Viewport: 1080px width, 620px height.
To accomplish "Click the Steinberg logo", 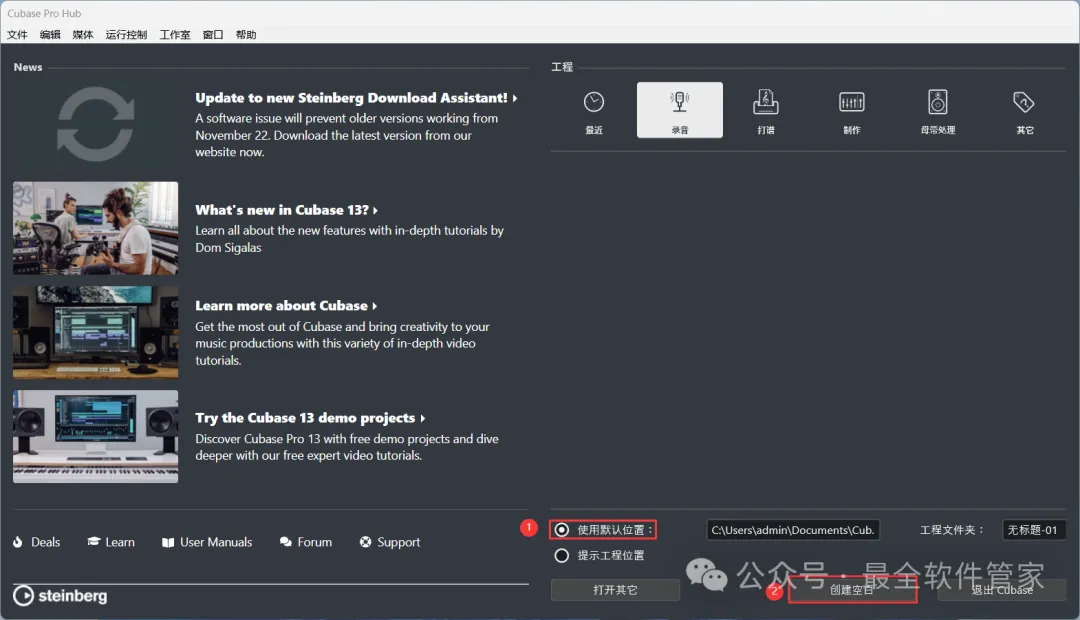I will point(61,596).
